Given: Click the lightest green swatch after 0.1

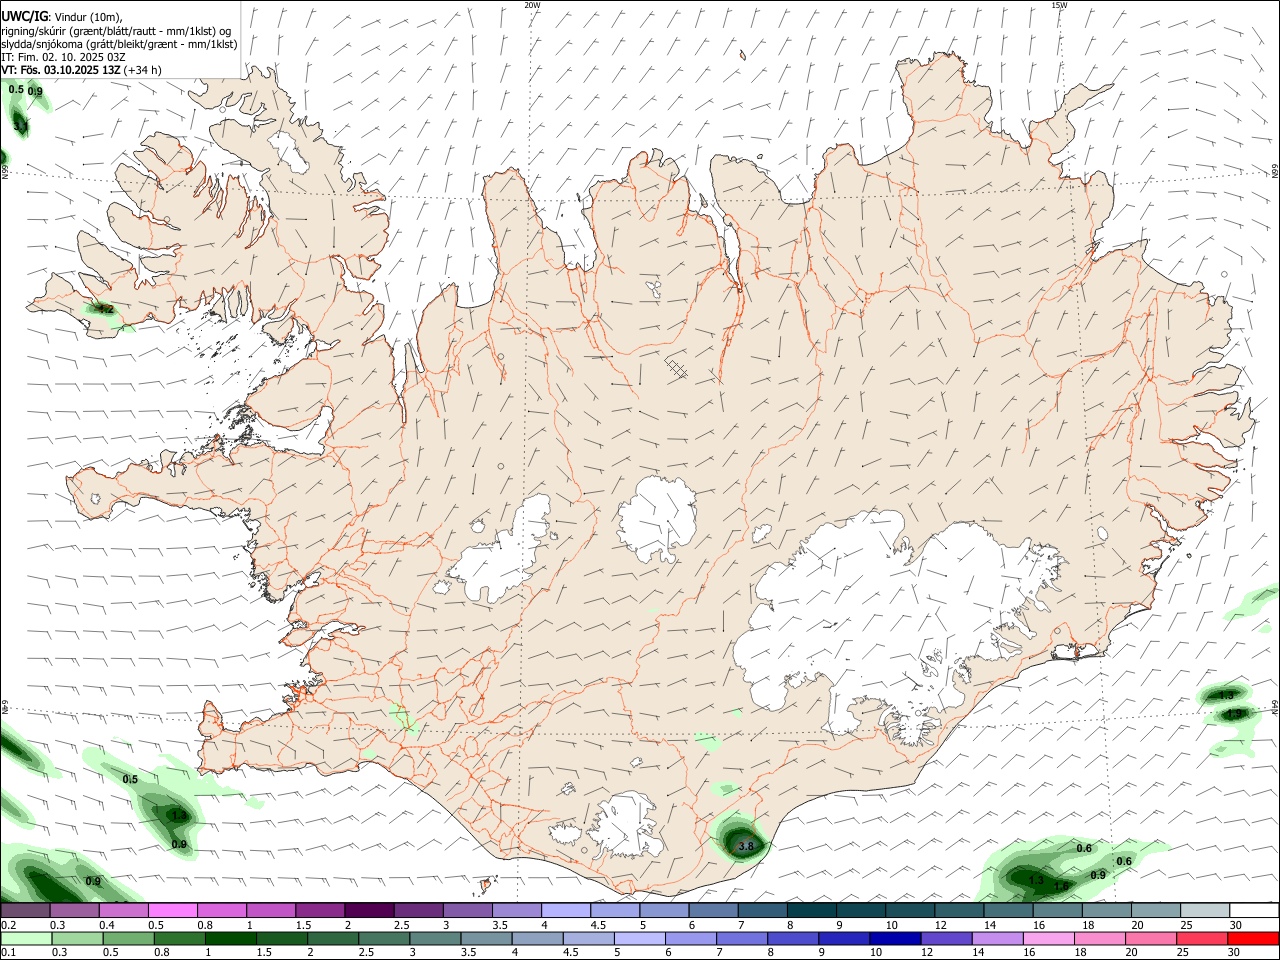Looking at the screenshot, I should click(26, 939).
